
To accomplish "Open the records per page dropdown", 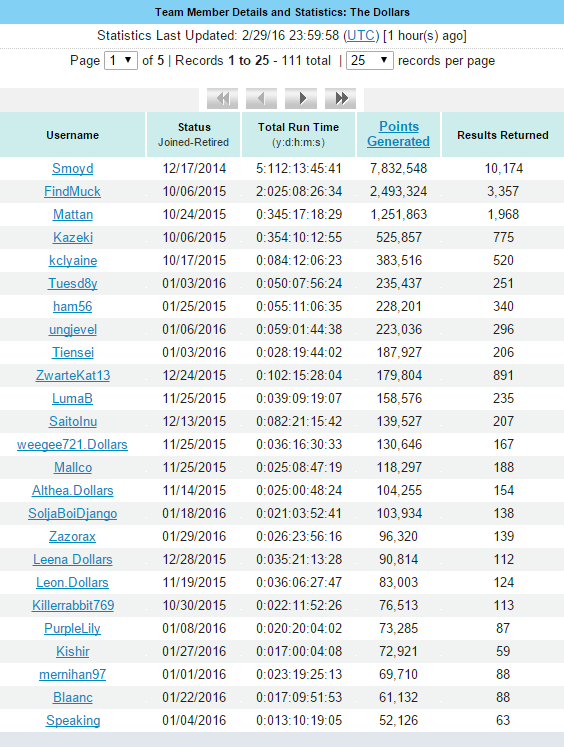I will [370, 61].
